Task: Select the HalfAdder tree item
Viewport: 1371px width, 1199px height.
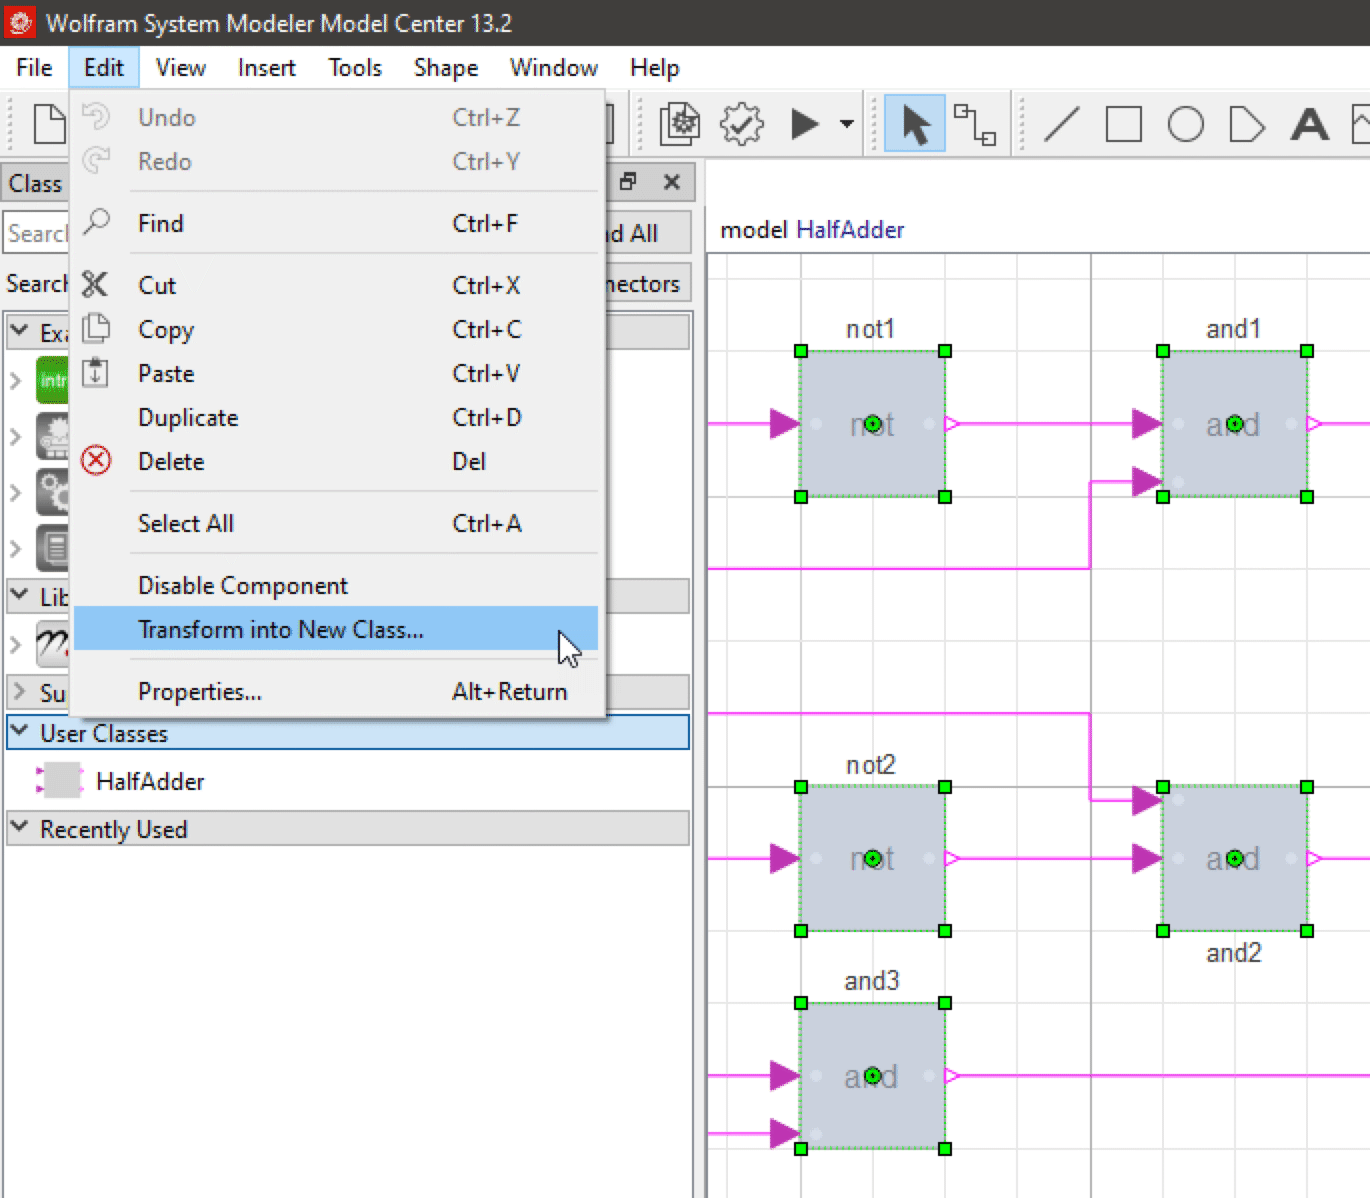Action: [x=150, y=781]
